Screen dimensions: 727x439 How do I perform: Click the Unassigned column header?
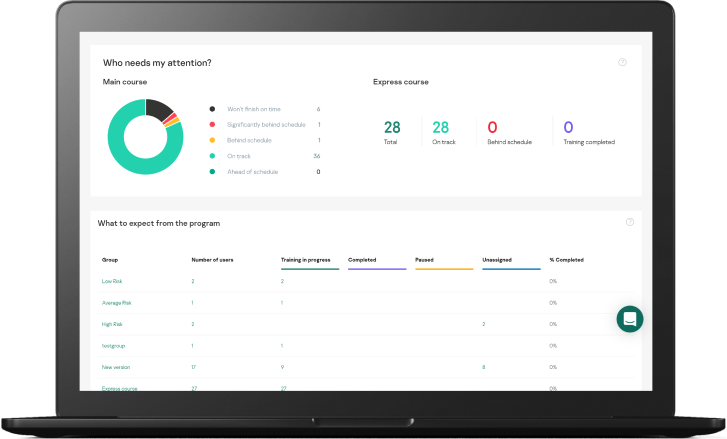[x=497, y=260]
